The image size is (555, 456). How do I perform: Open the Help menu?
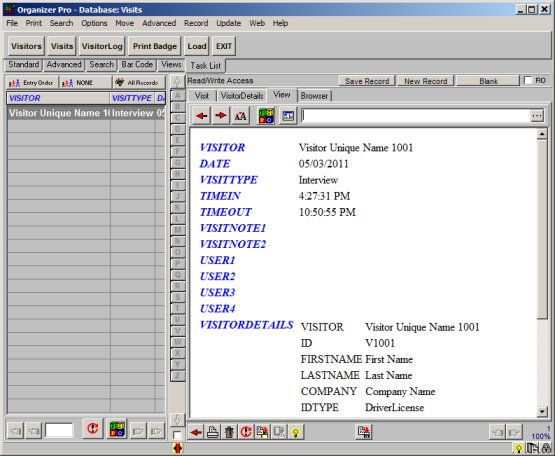click(x=280, y=23)
